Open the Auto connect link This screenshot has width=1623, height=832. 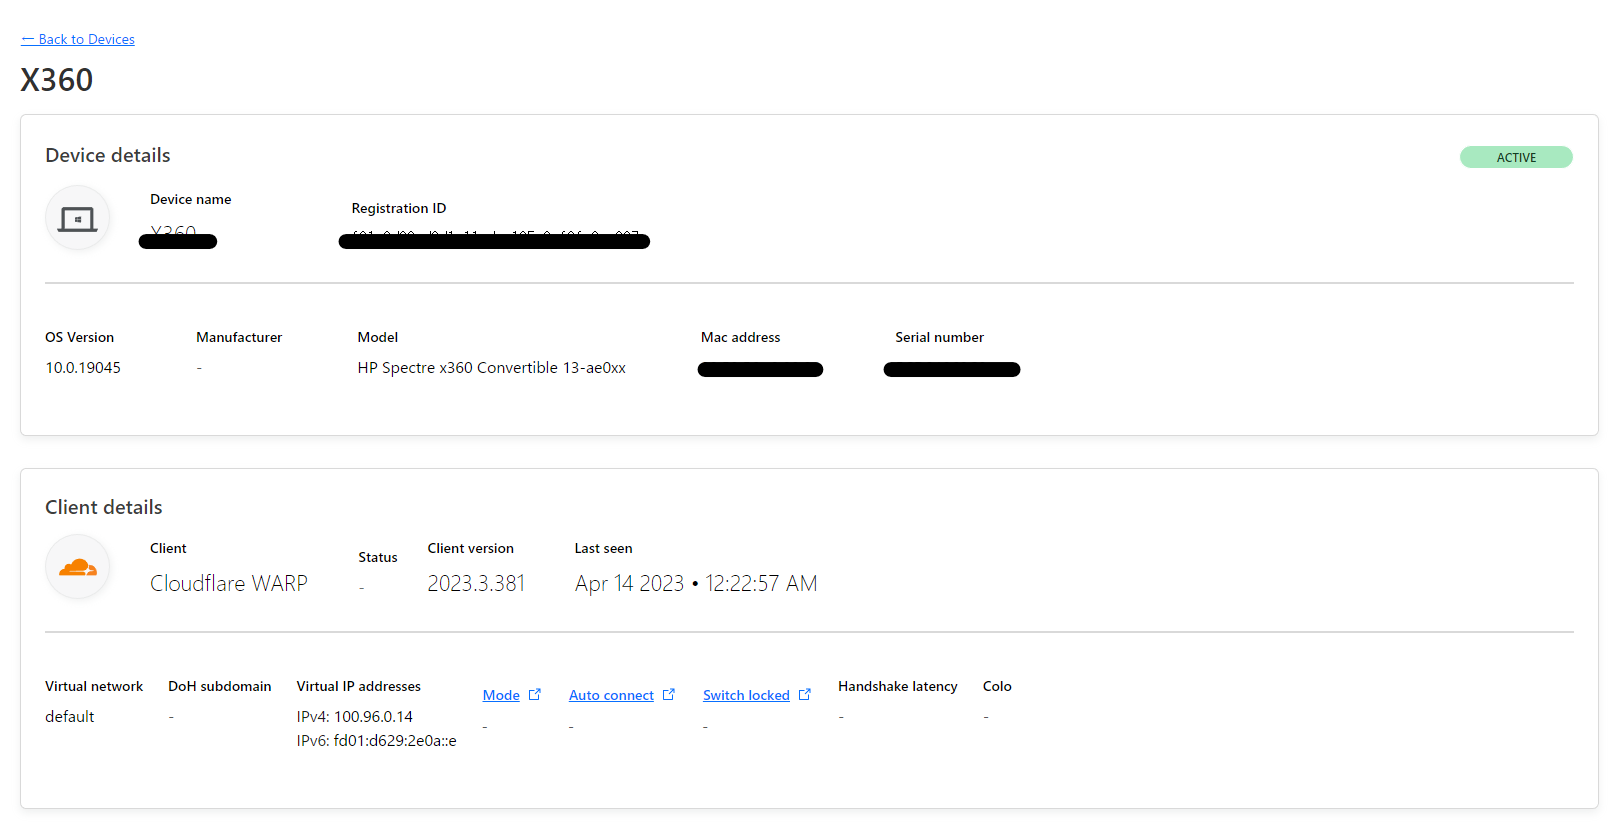click(611, 695)
